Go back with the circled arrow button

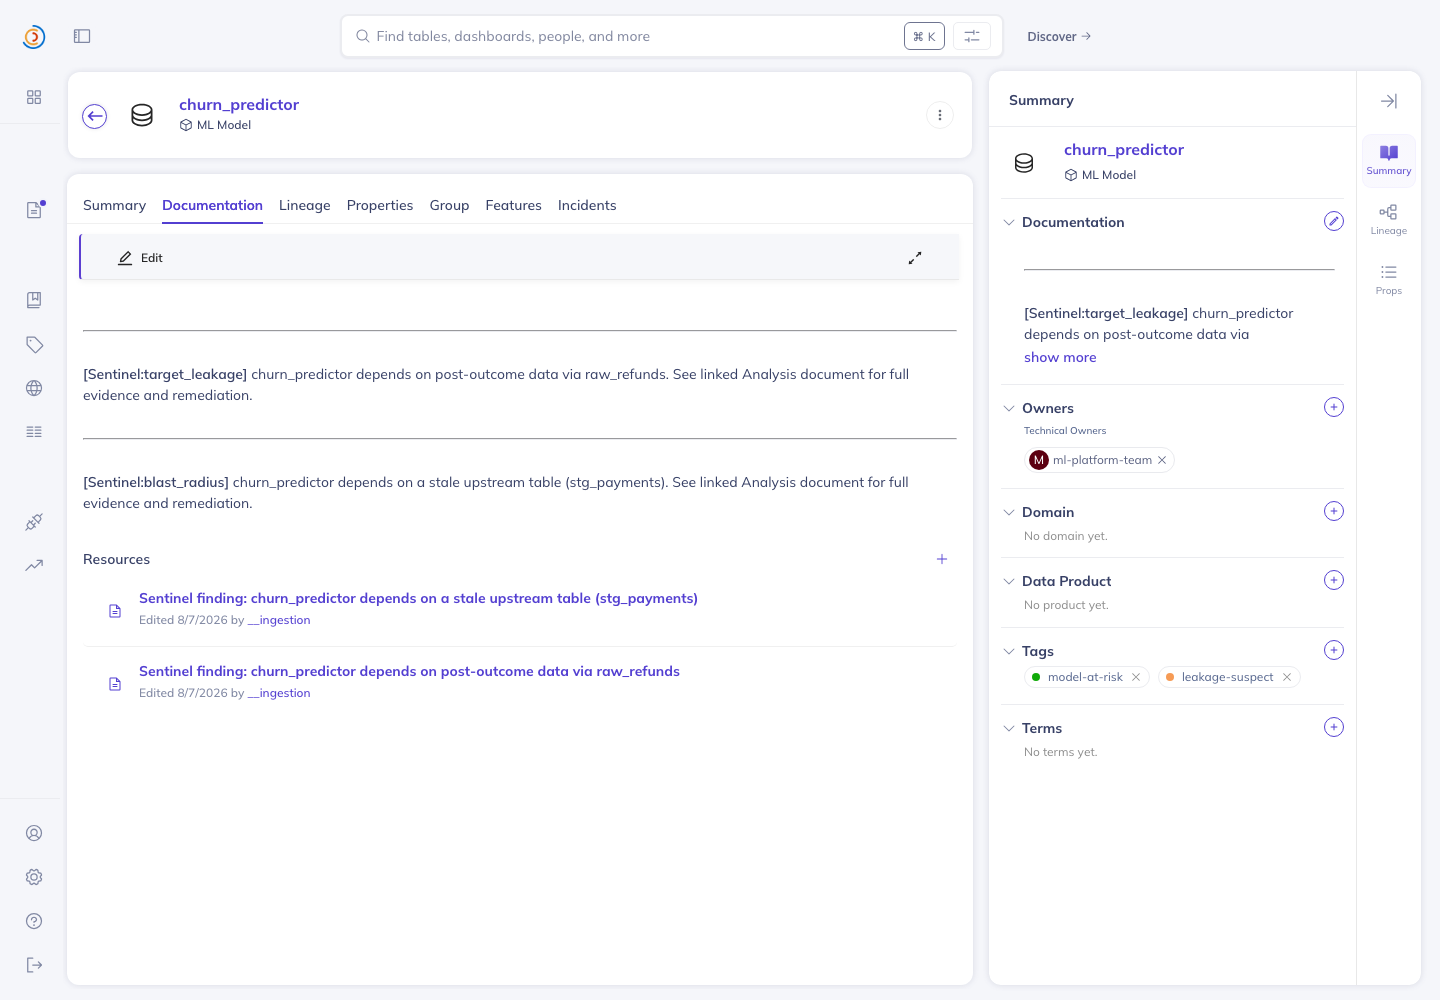click(x=95, y=116)
